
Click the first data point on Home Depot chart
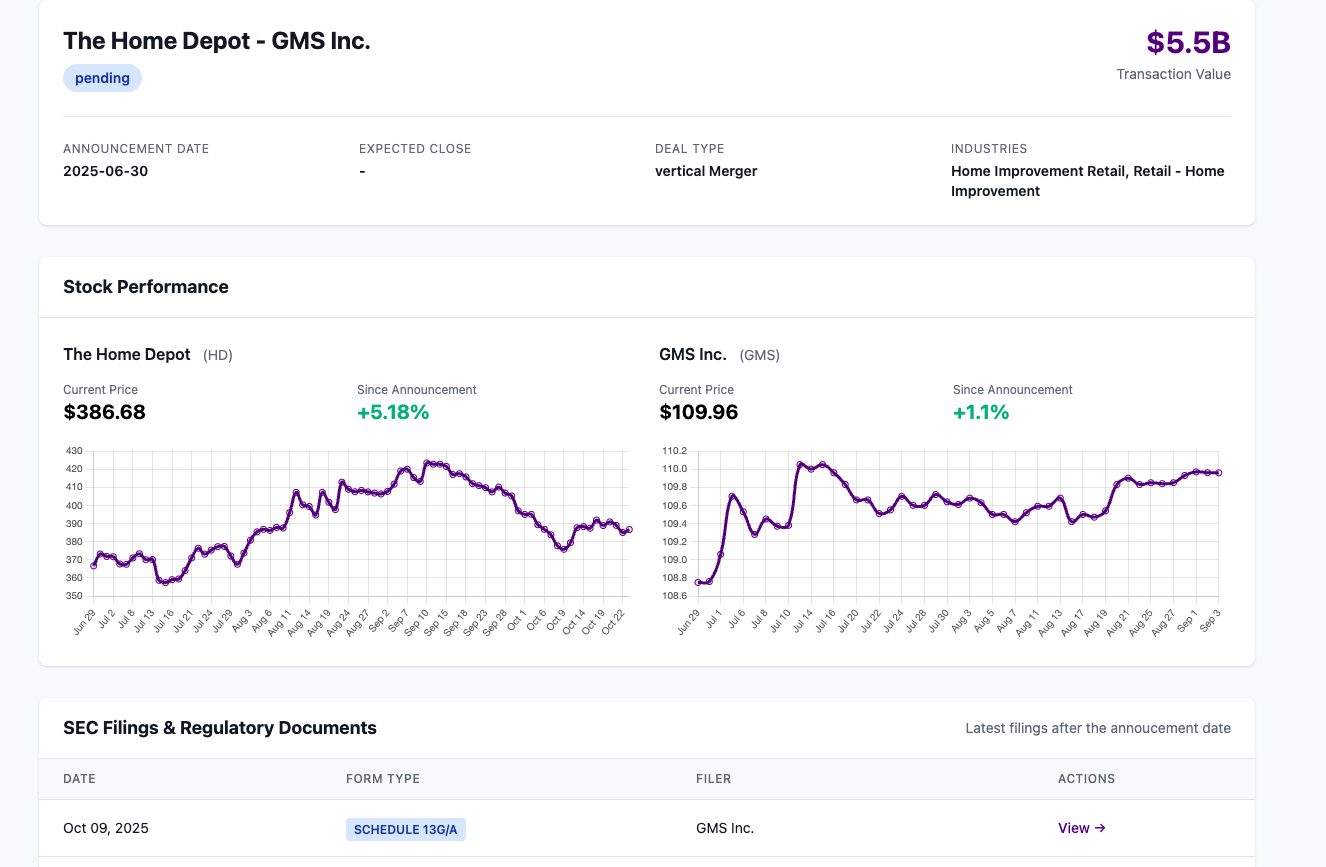click(x=94, y=565)
